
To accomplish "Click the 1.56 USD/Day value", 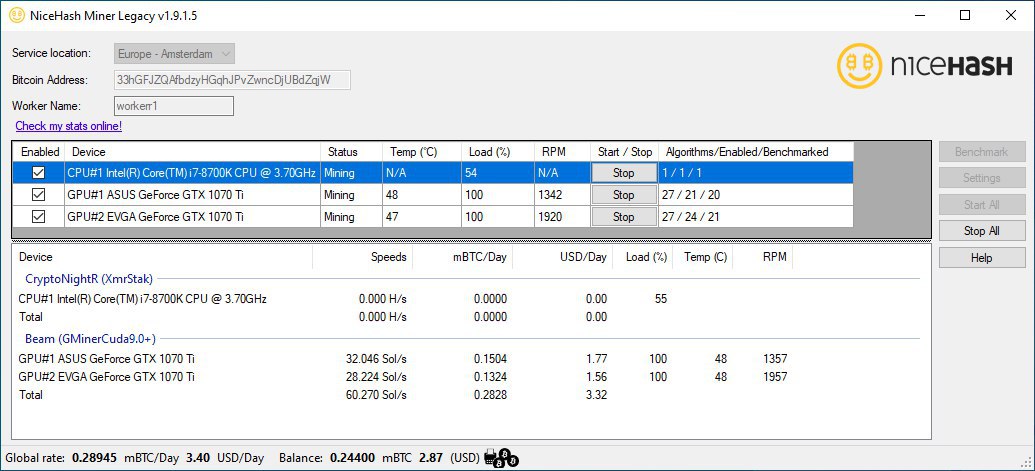I will (596, 377).
